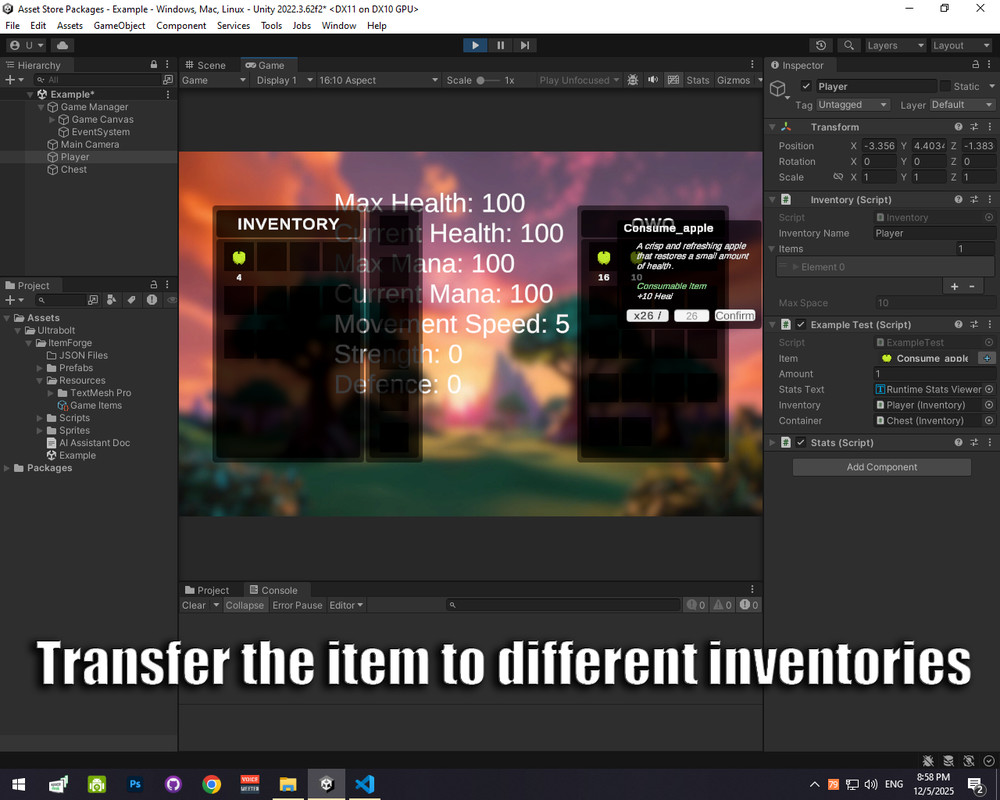The image size is (1000, 800).
Task: Select the Chest object in the Hierarchy
Action: click(72, 169)
